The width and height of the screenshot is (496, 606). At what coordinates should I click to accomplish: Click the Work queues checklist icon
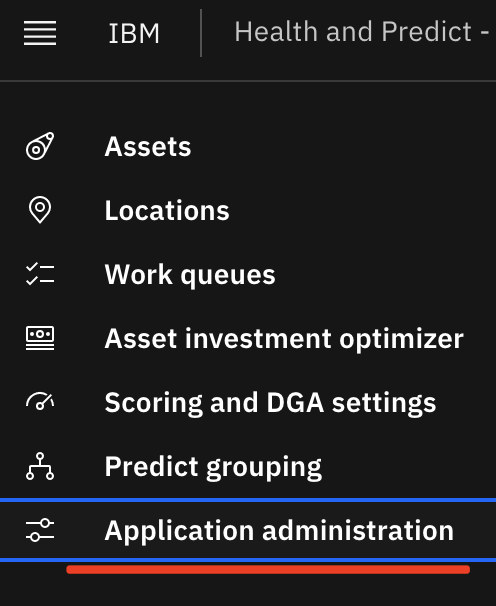click(40, 274)
